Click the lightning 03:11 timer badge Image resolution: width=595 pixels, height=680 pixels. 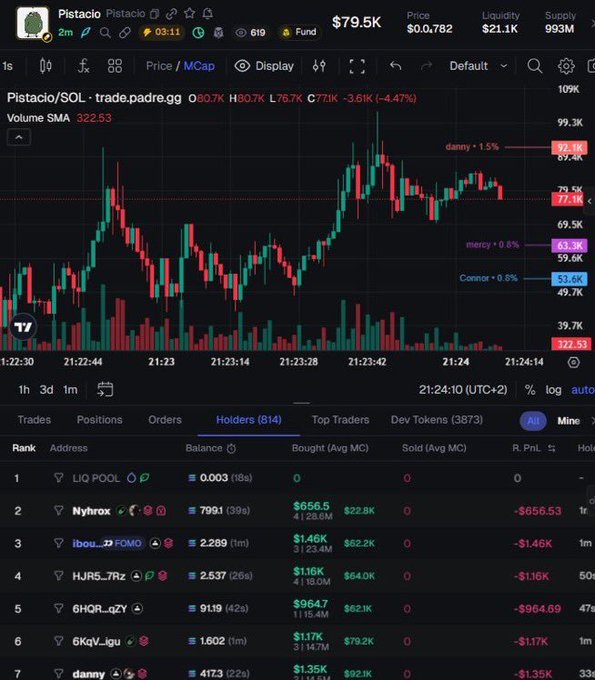(x=161, y=32)
